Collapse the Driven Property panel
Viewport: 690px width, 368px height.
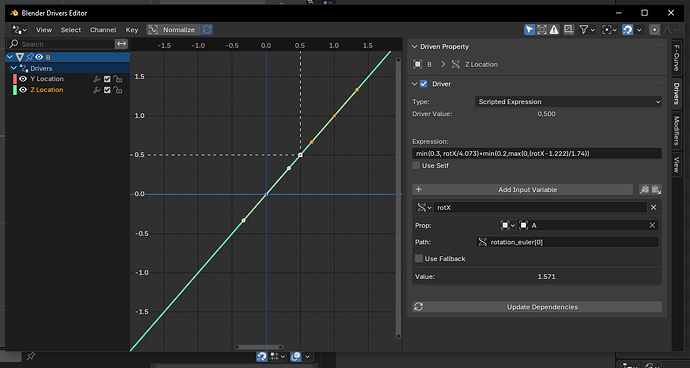tap(414, 47)
